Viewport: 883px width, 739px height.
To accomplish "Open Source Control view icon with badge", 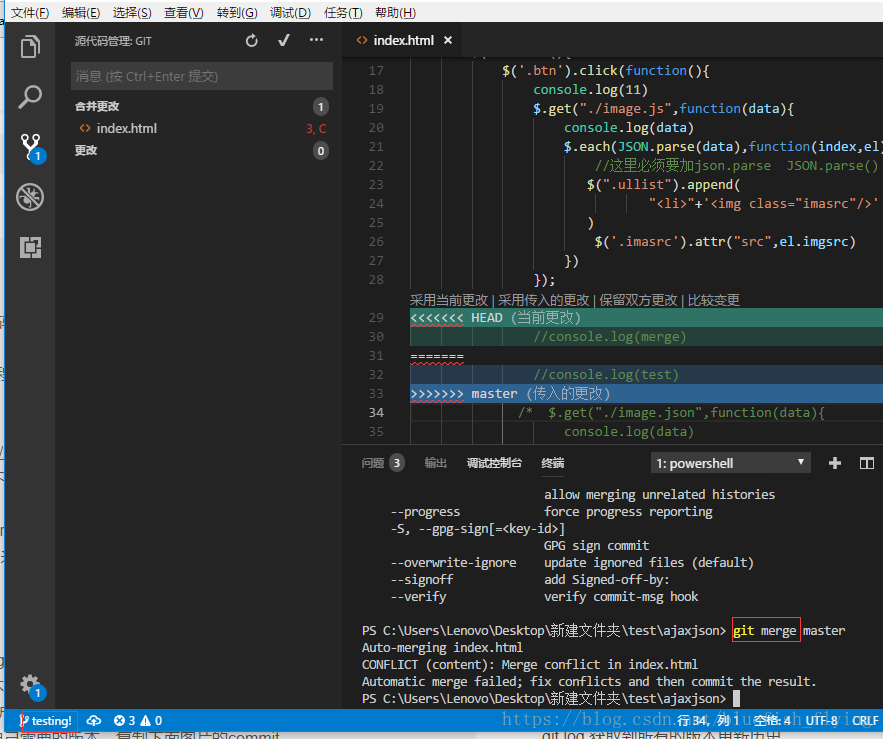I will pyautogui.click(x=32, y=148).
